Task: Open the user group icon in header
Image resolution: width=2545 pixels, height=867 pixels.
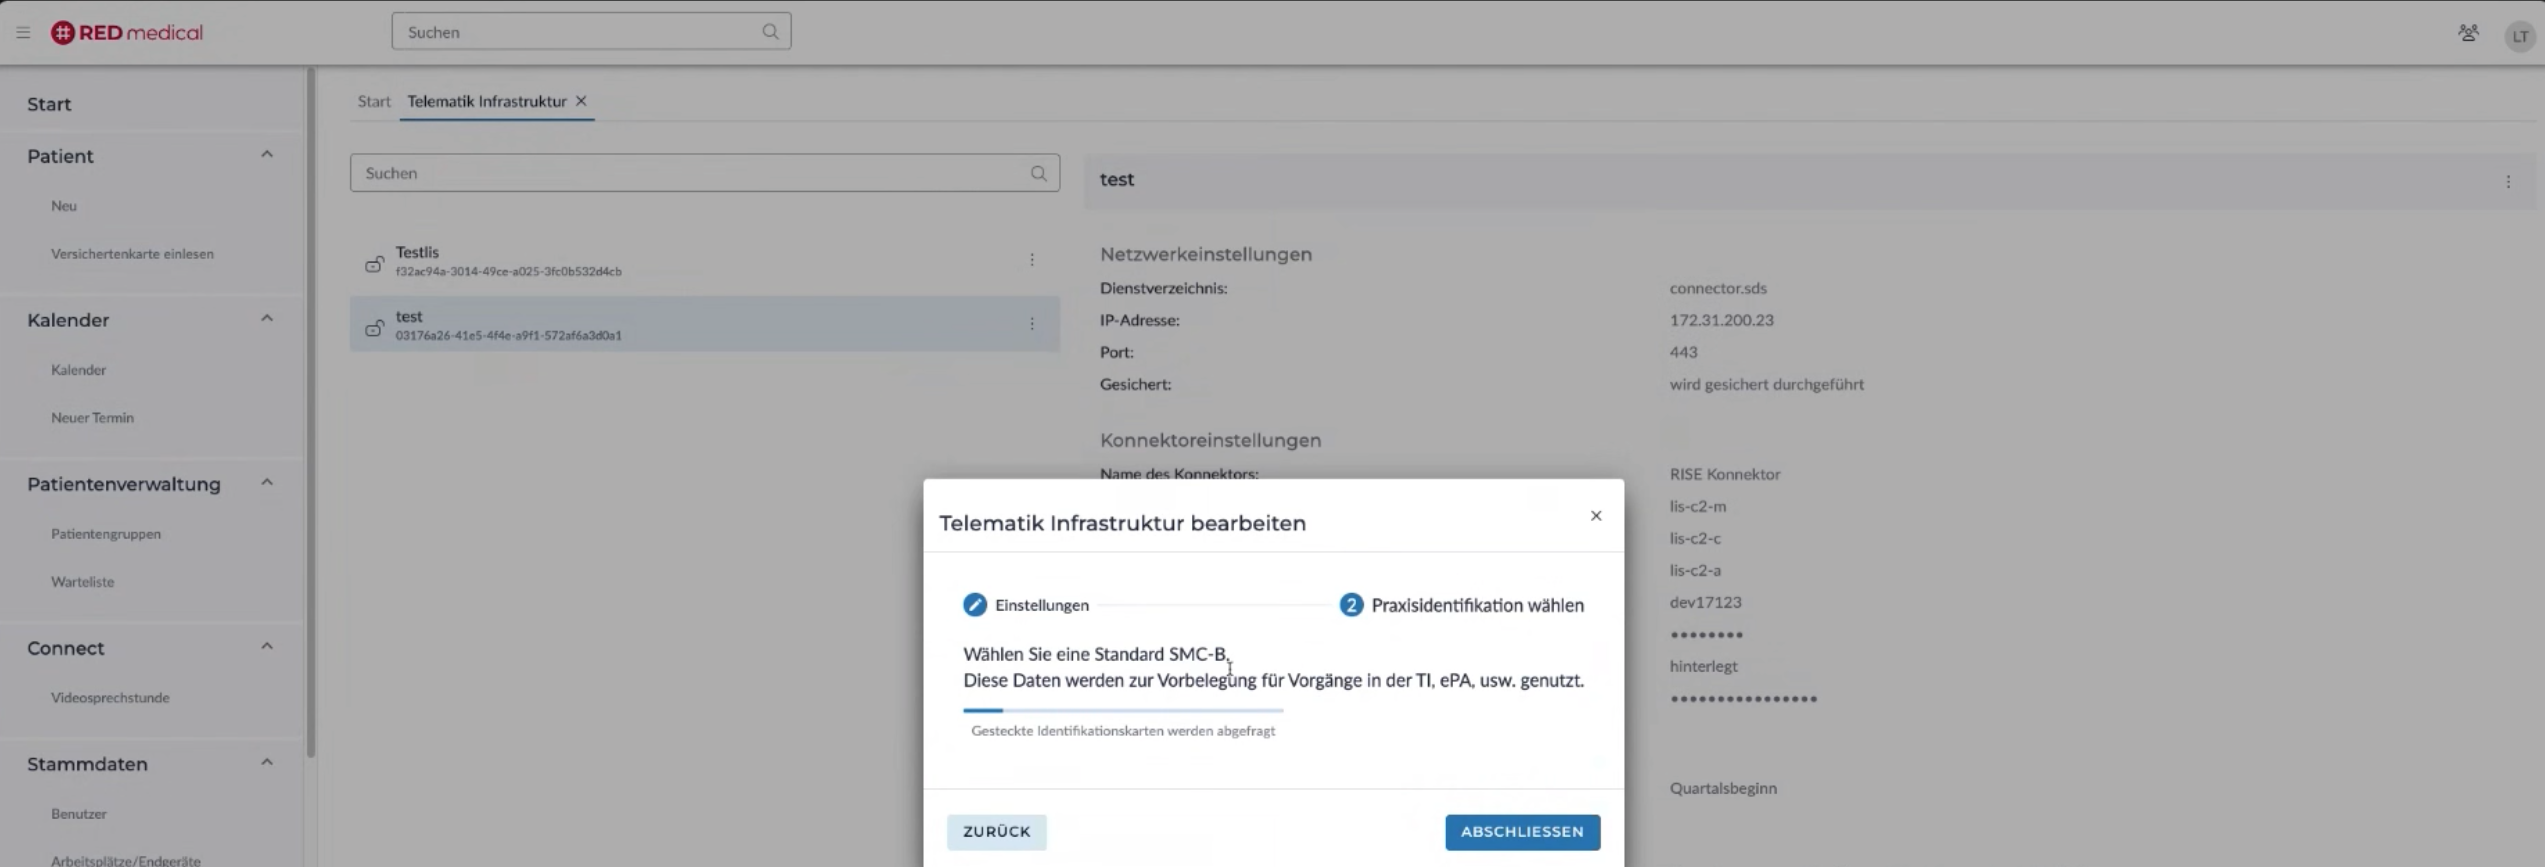Action: tap(2468, 34)
